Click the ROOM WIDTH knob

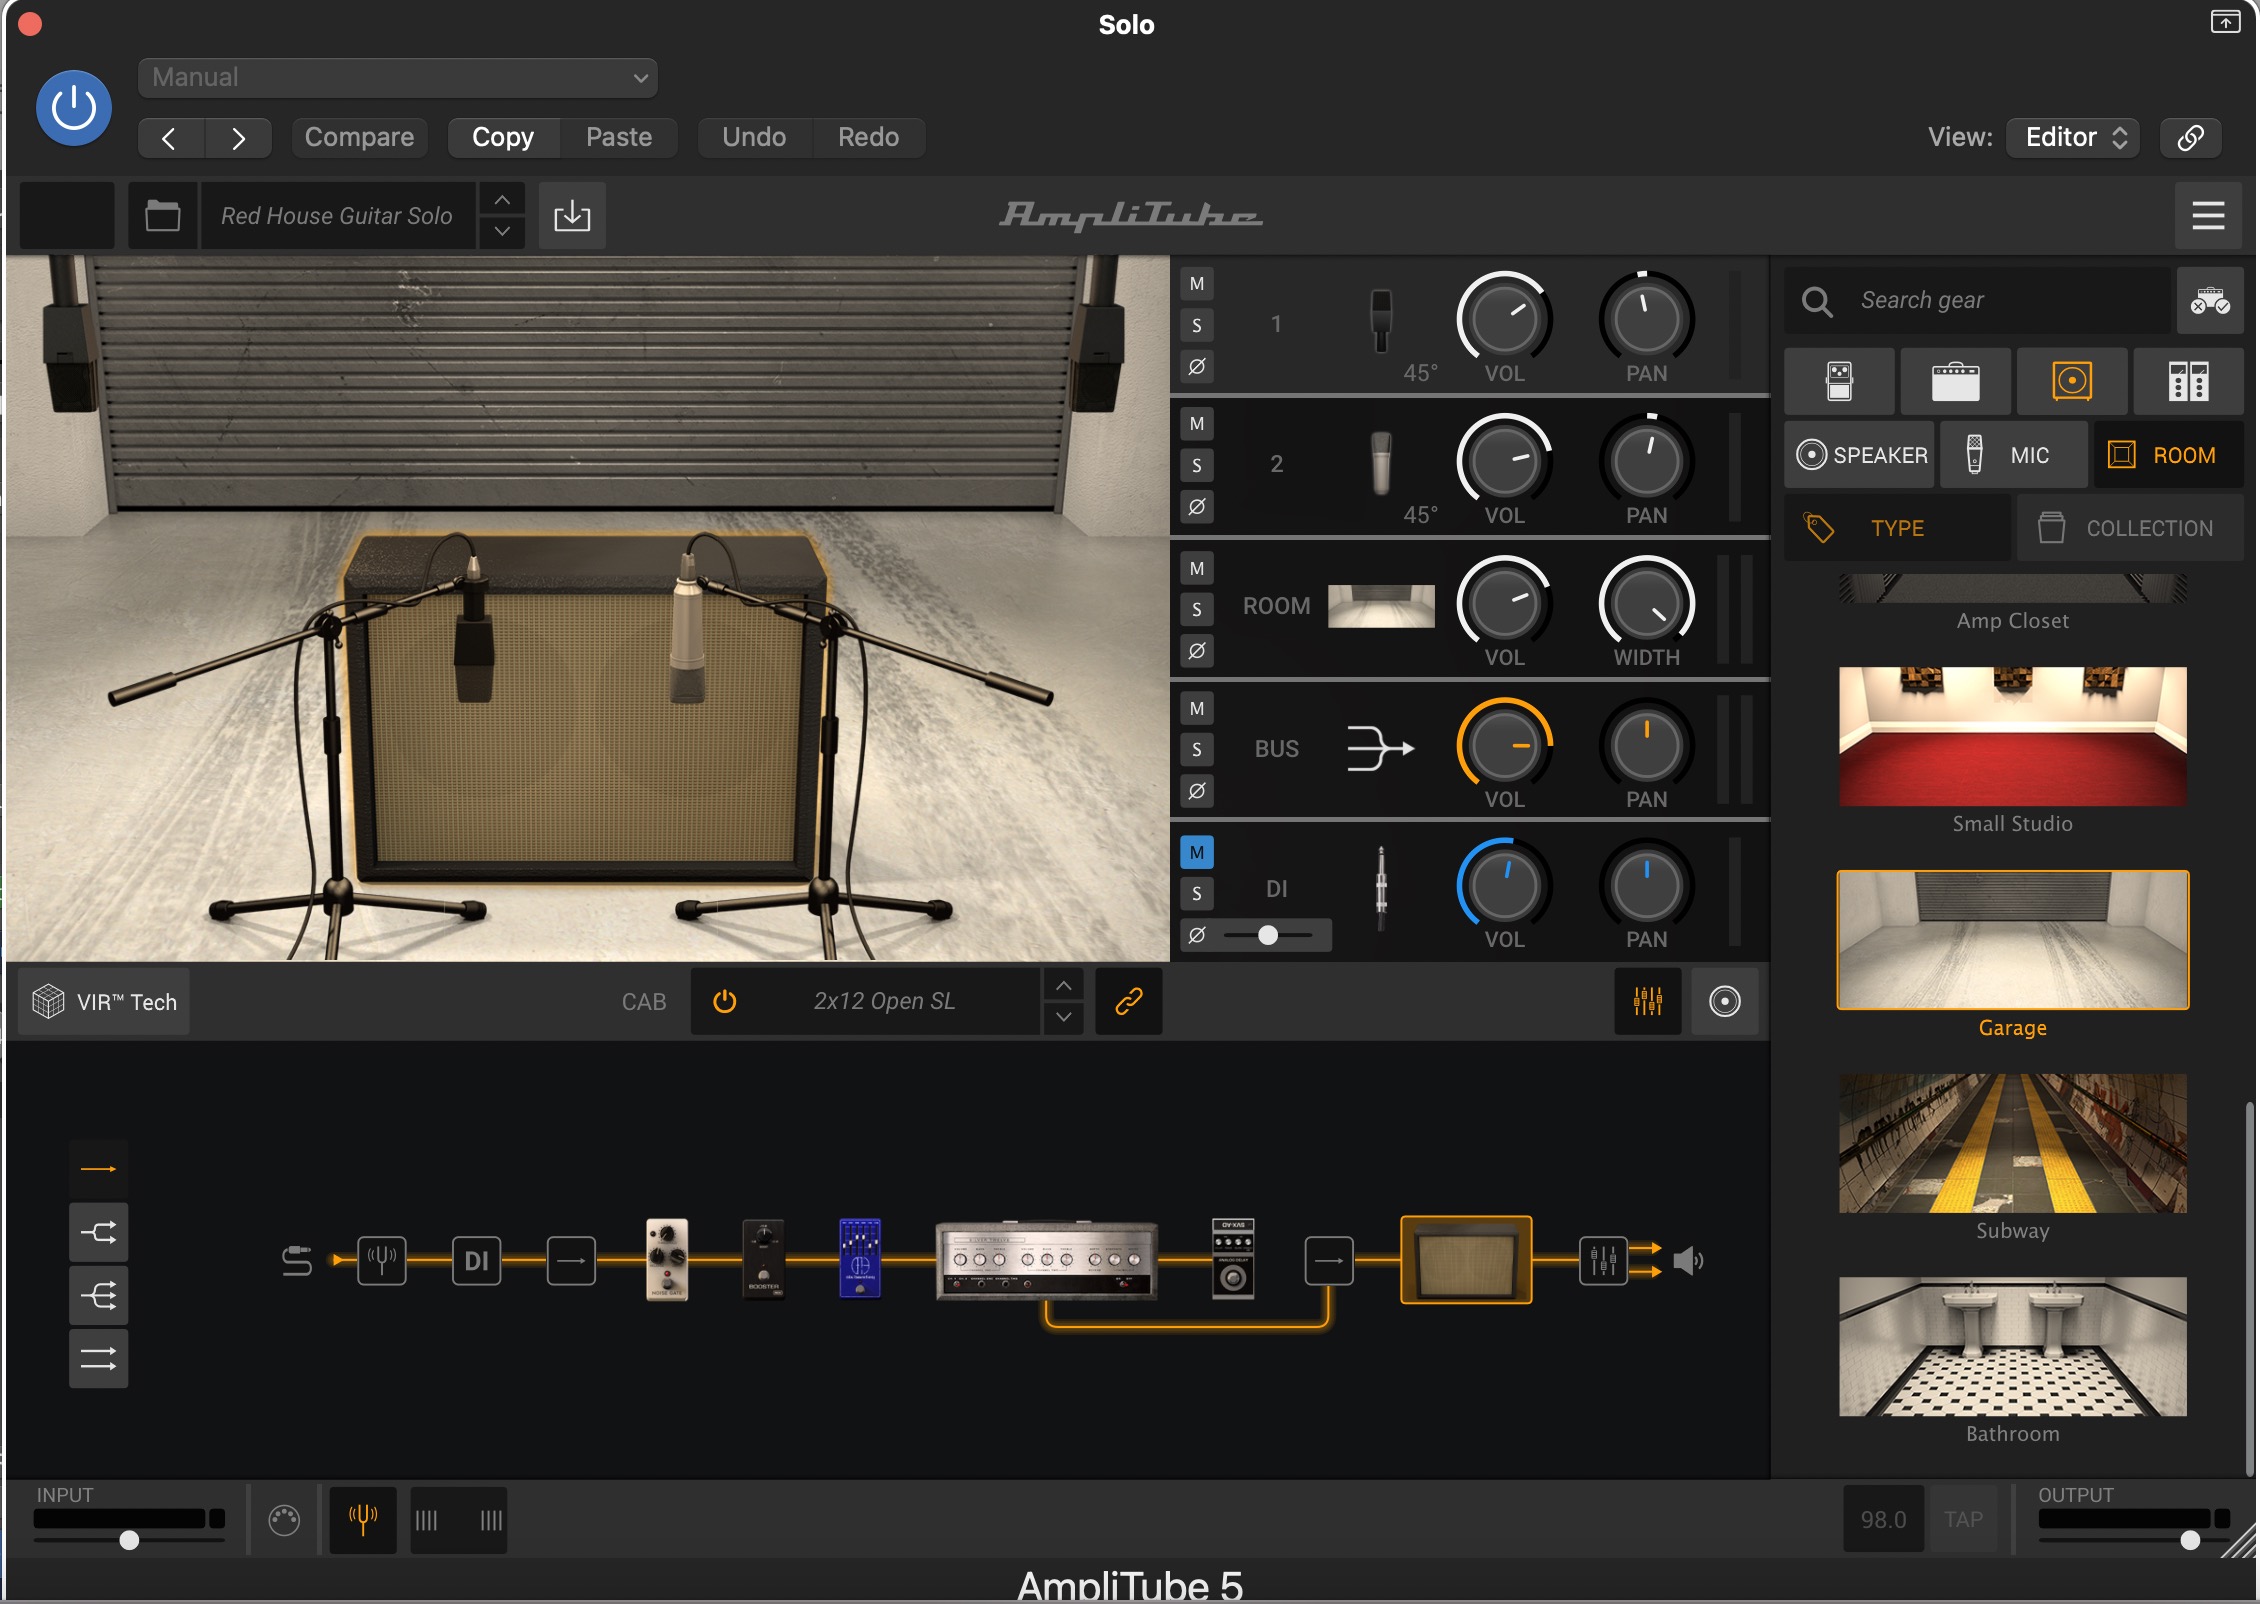(1646, 604)
